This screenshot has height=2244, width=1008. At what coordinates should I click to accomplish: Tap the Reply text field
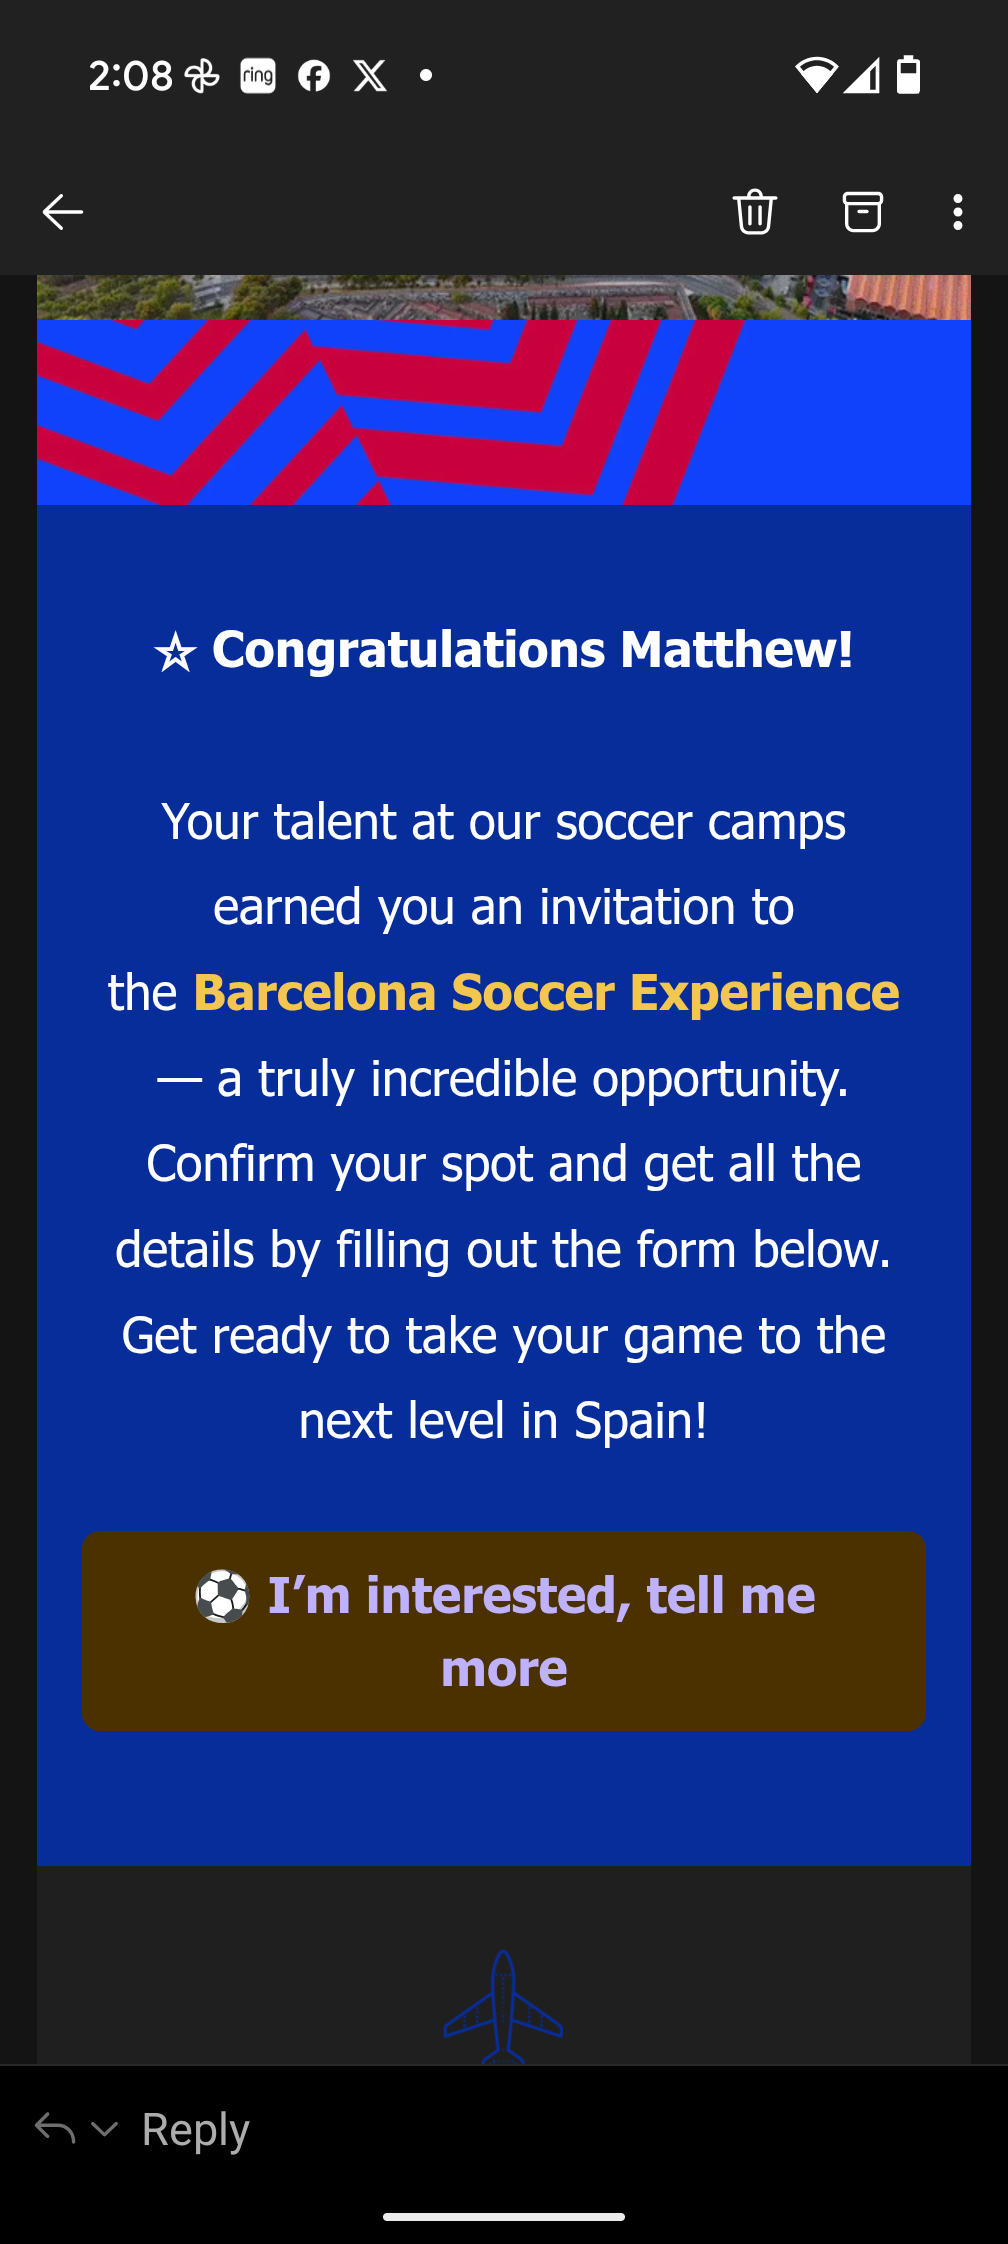[196, 2129]
